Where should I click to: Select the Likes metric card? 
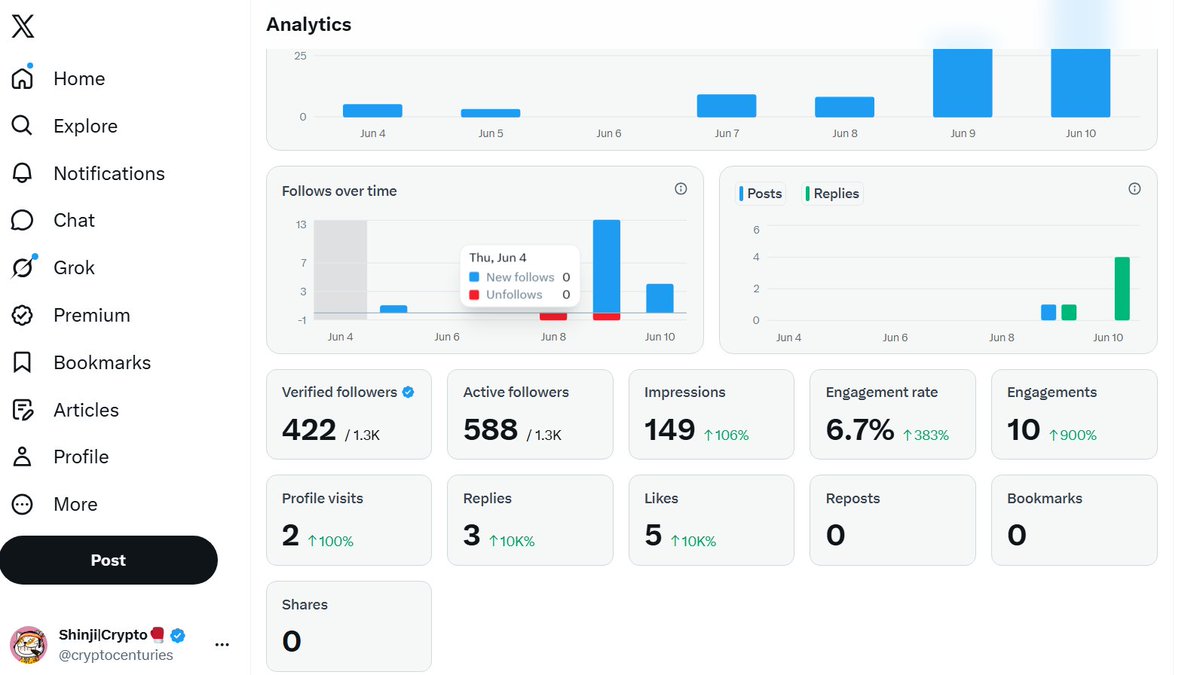pos(711,520)
